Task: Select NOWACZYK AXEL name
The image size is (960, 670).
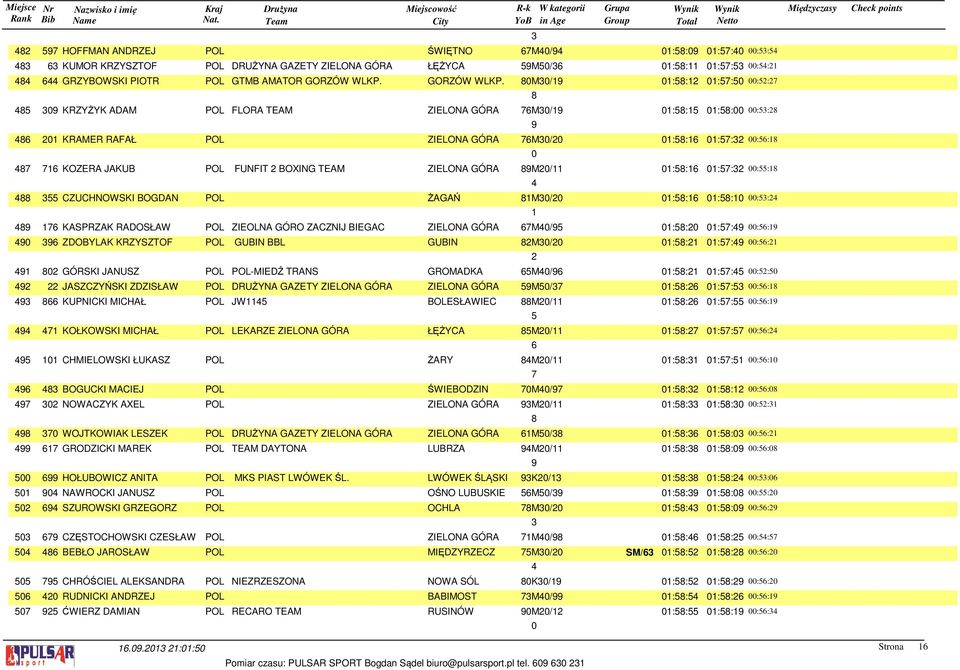Action: point(103,404)
